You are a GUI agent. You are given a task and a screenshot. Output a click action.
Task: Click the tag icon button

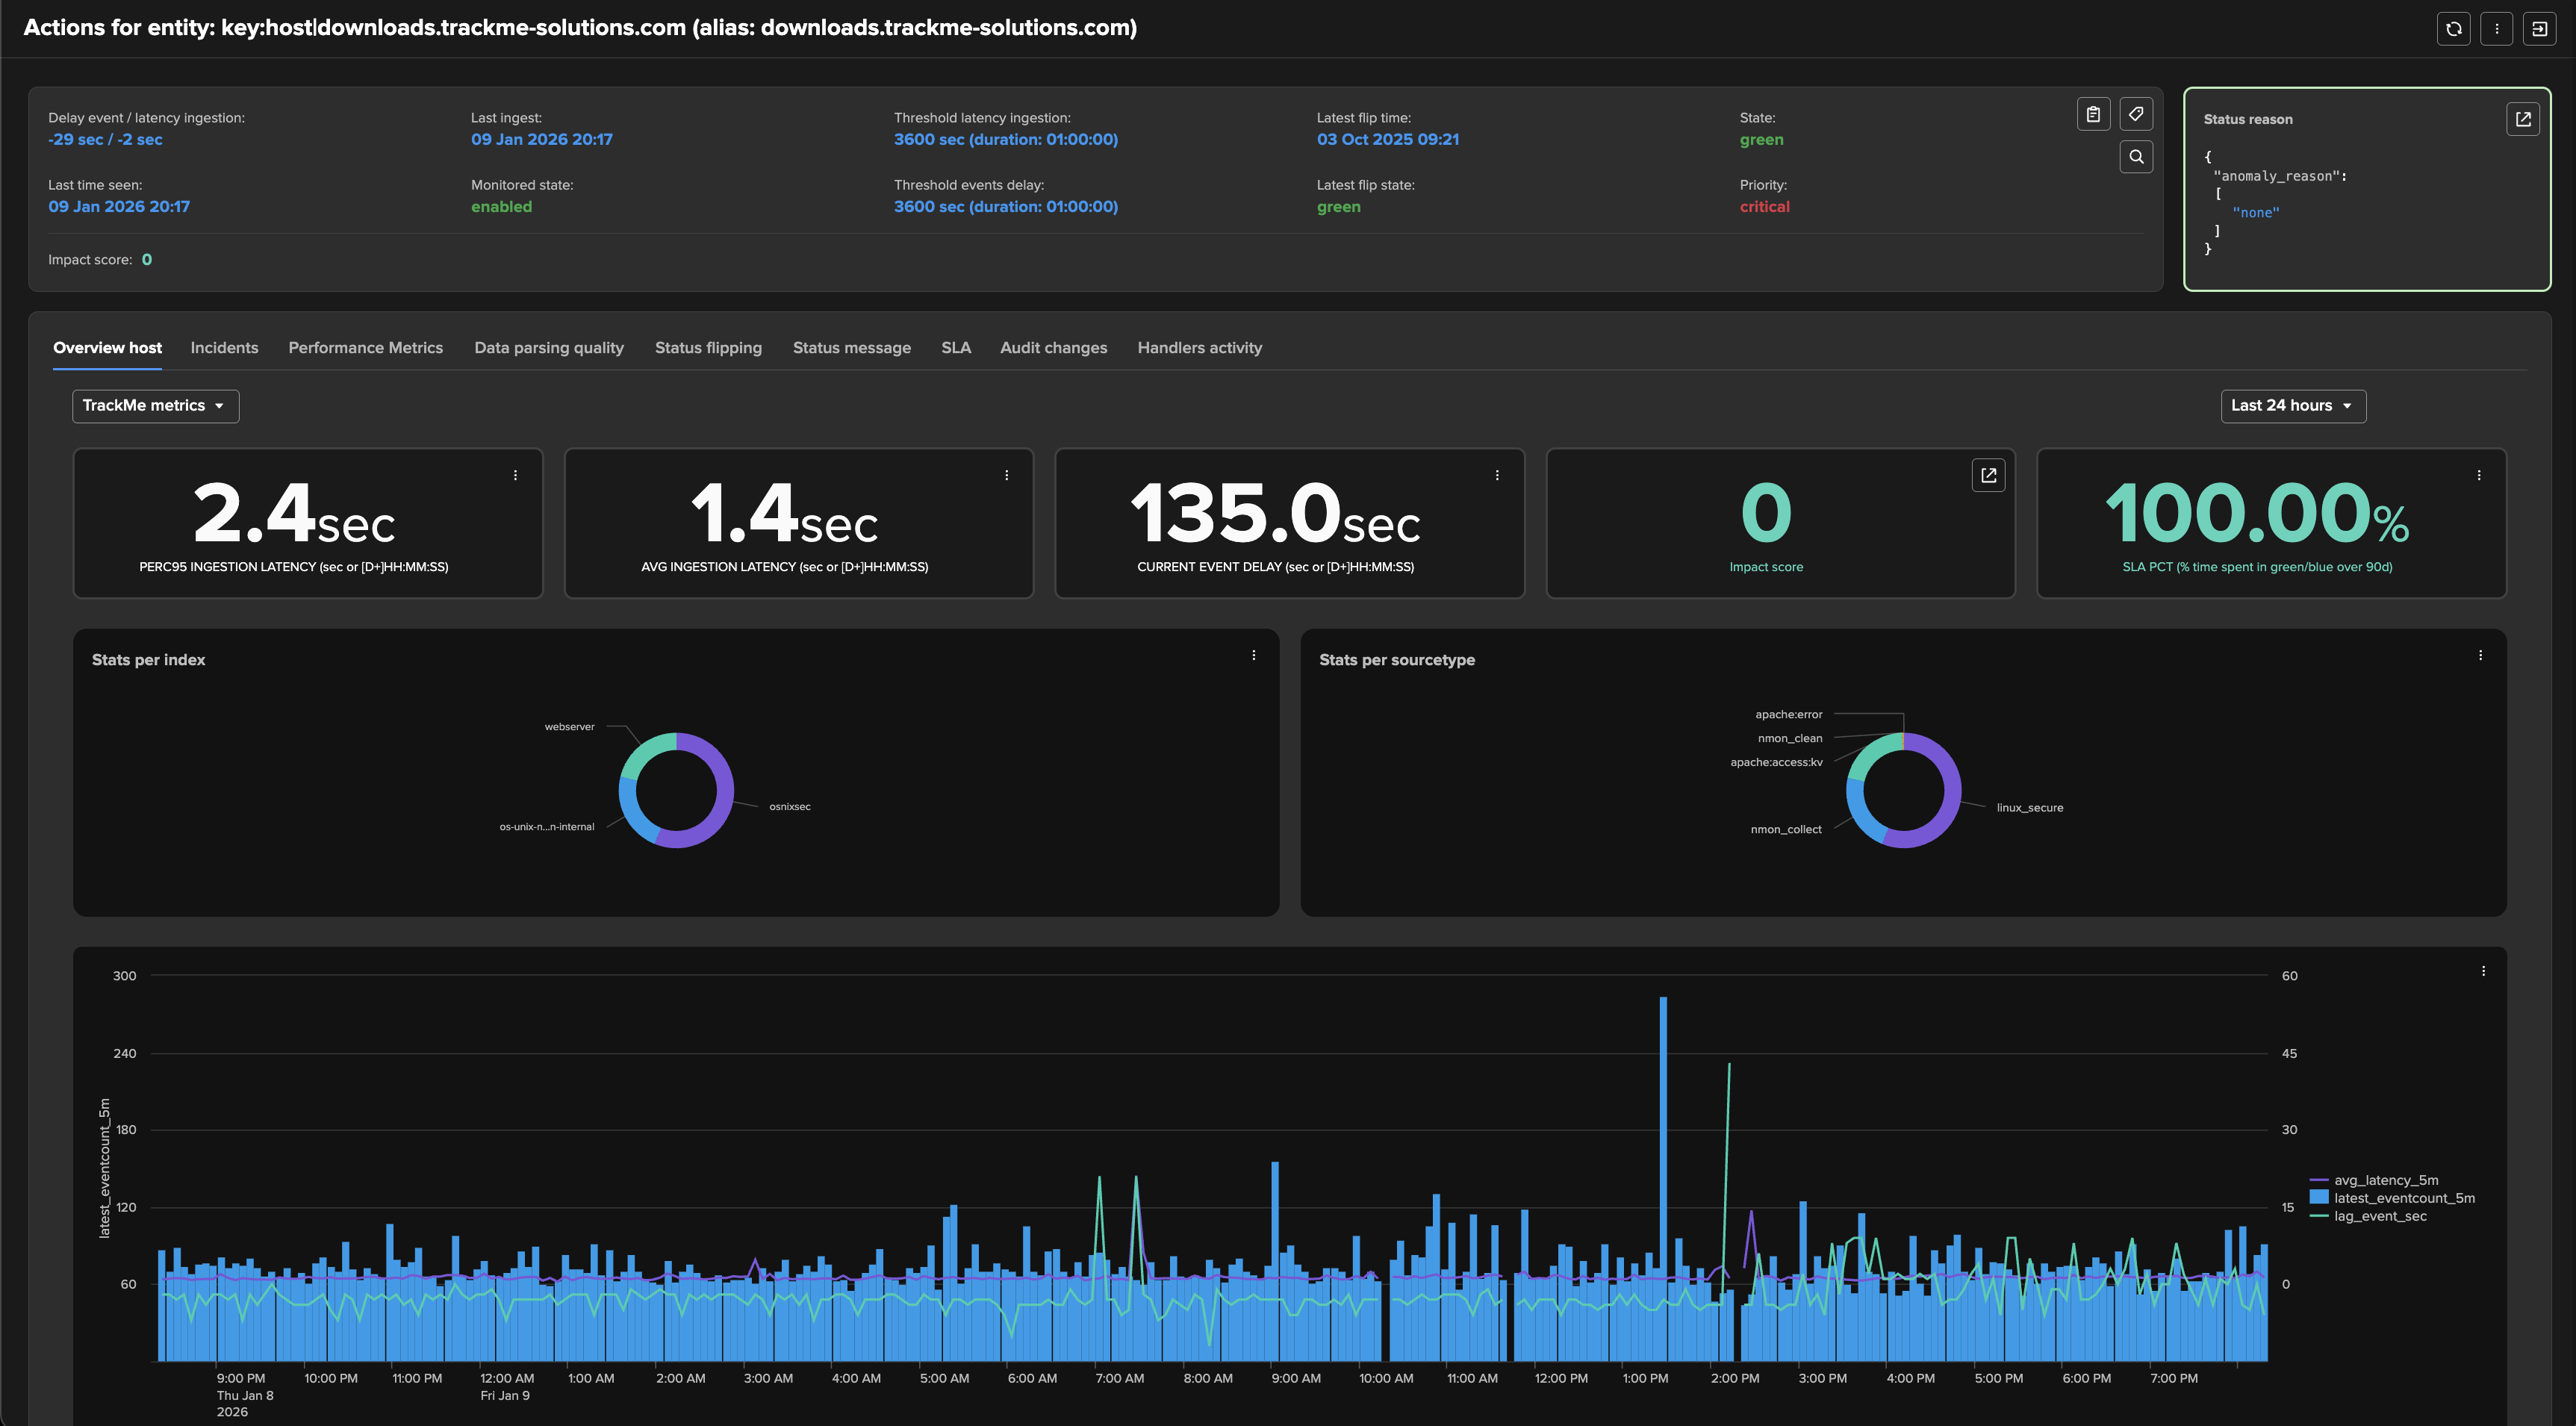click(2136, 114)
